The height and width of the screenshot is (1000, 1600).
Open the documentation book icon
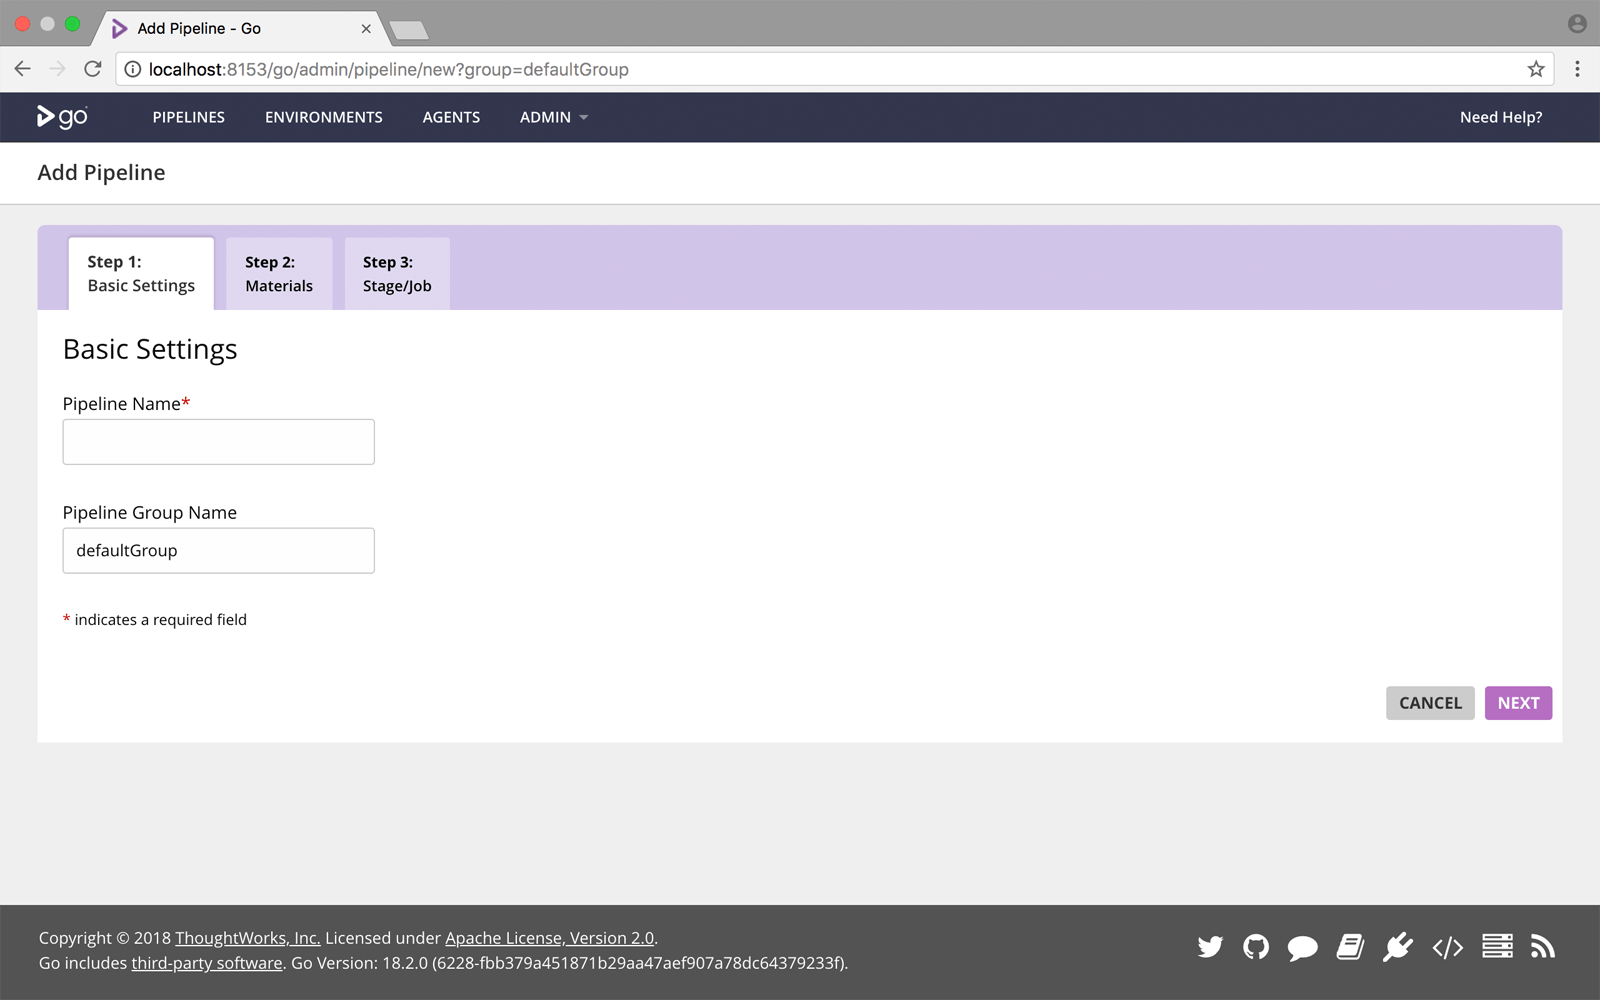pyautogui.click(x=1350, y=946)
